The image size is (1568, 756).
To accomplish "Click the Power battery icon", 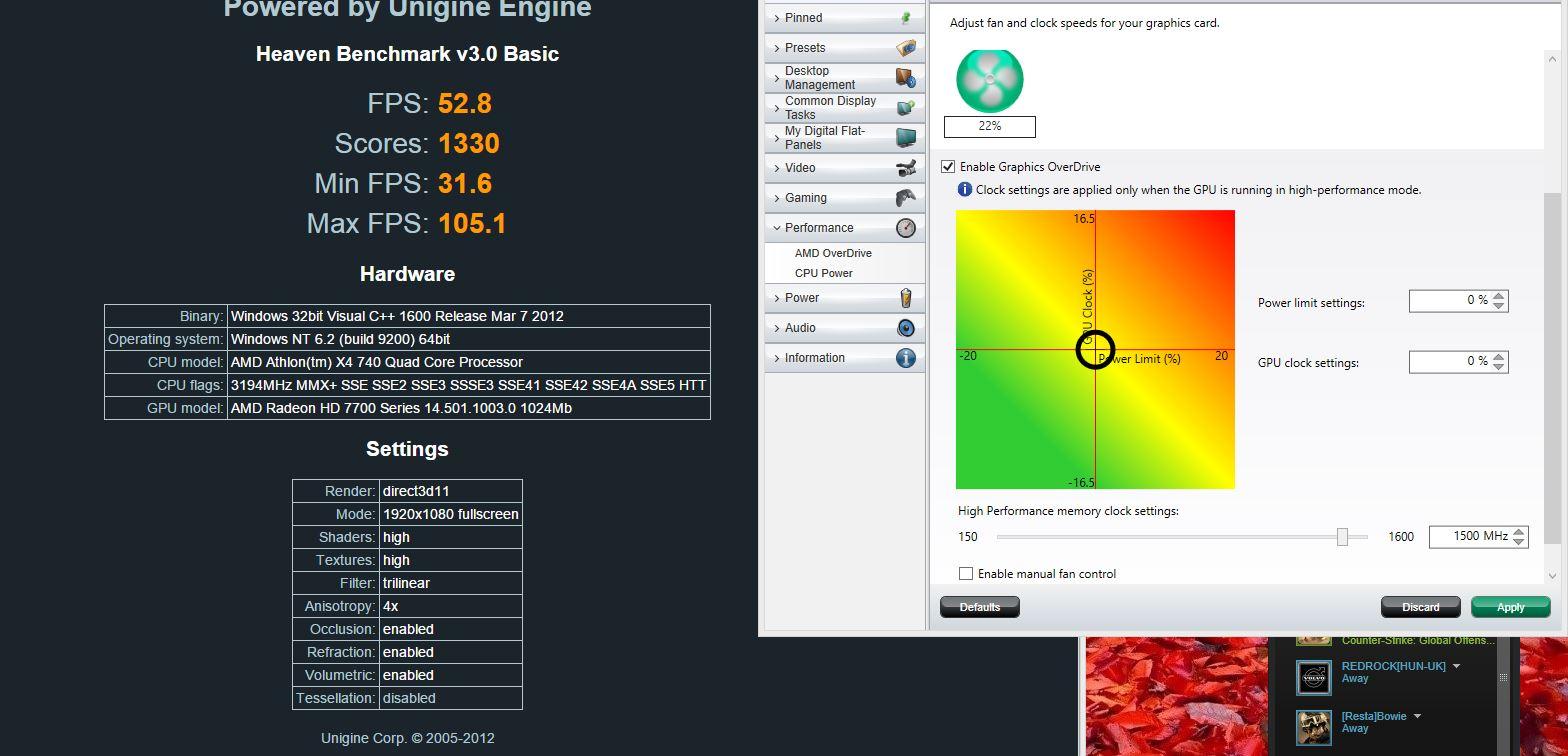I will pyautogui.click(x=906, y=298).
